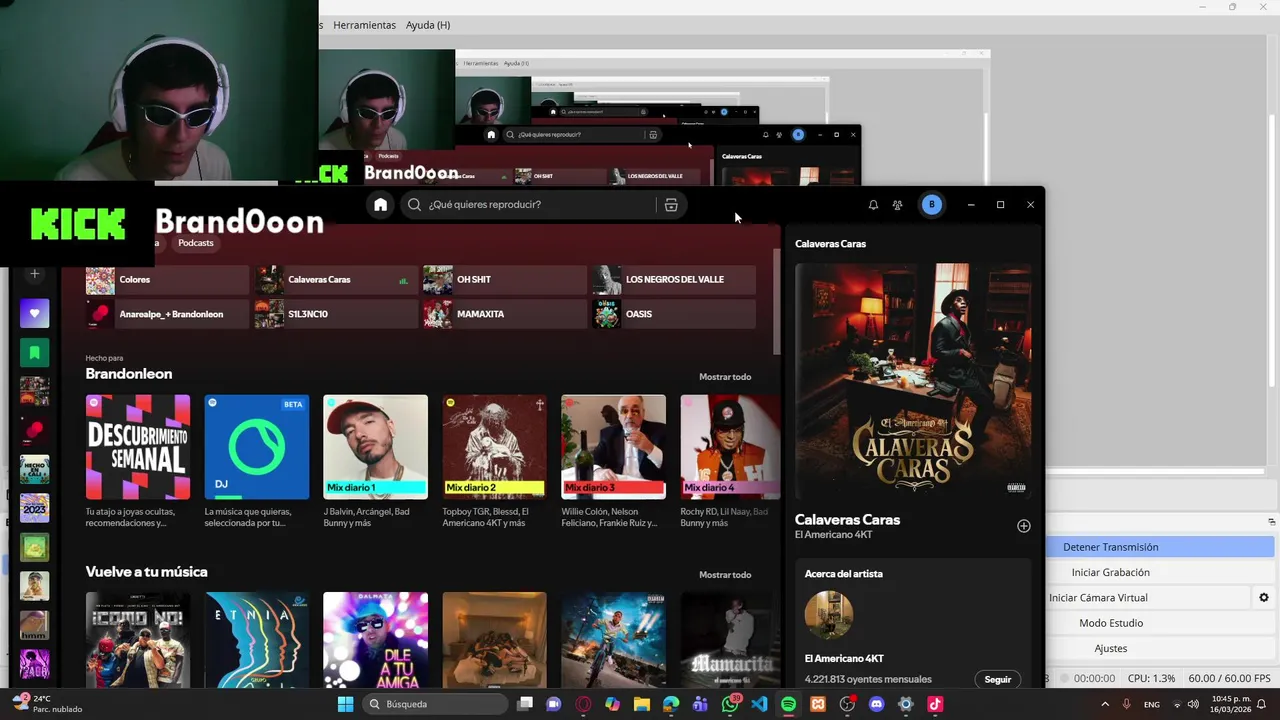Switch to Spotify via its taskbar icon

point(788,704)
